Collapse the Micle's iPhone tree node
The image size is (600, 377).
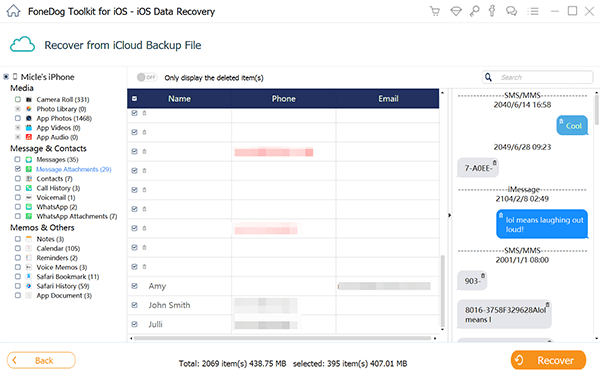pos(6,77)
